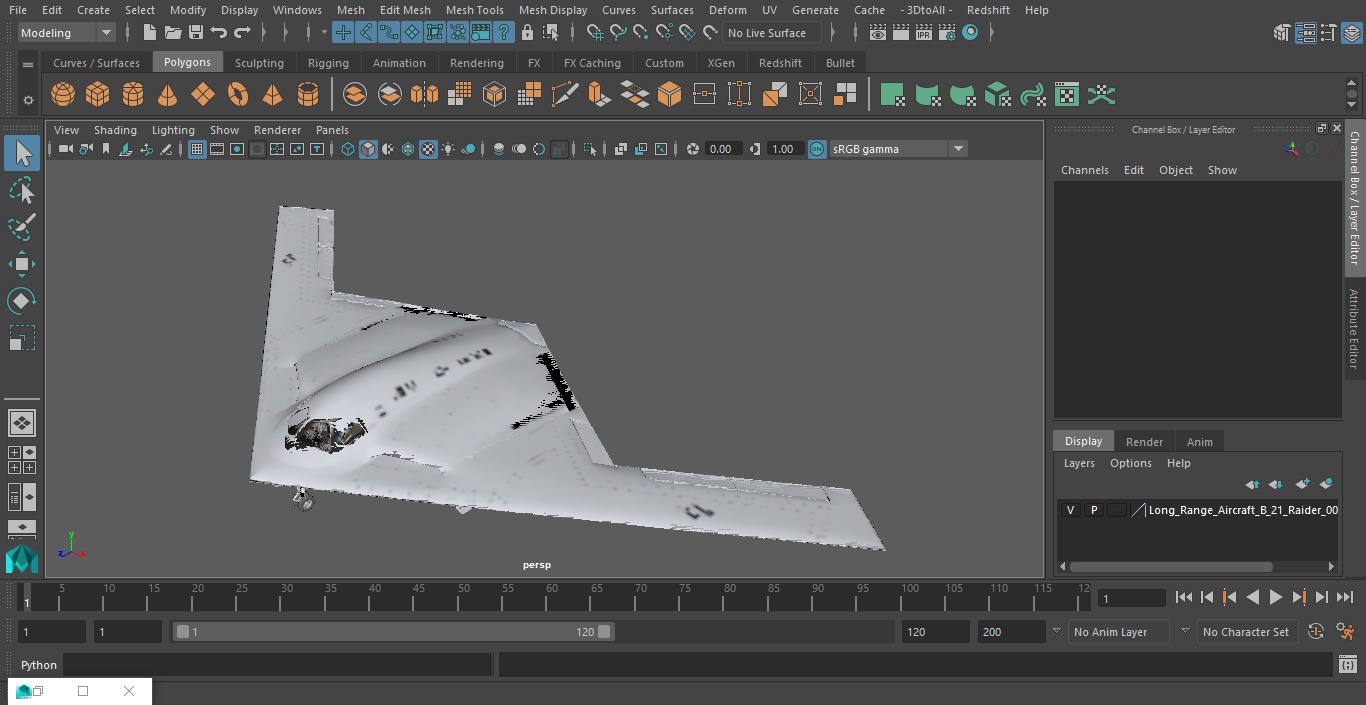Open the Options menu in Layer Editor
This screenshot has height=705, width=1366.
click(x=1131, y=463)
